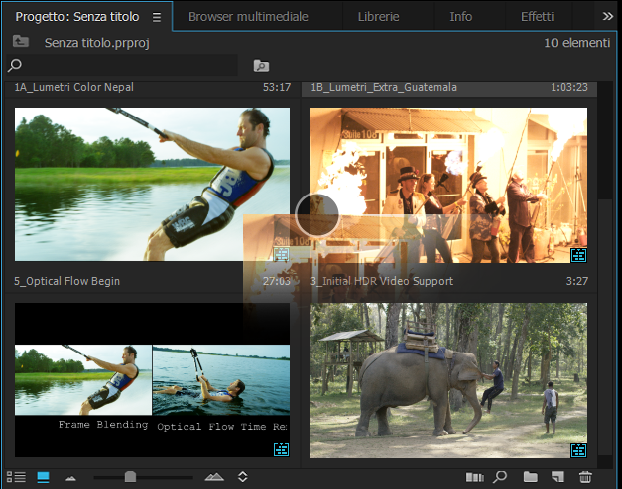Click the search magnifier icon in search field

tap(15, 65)
